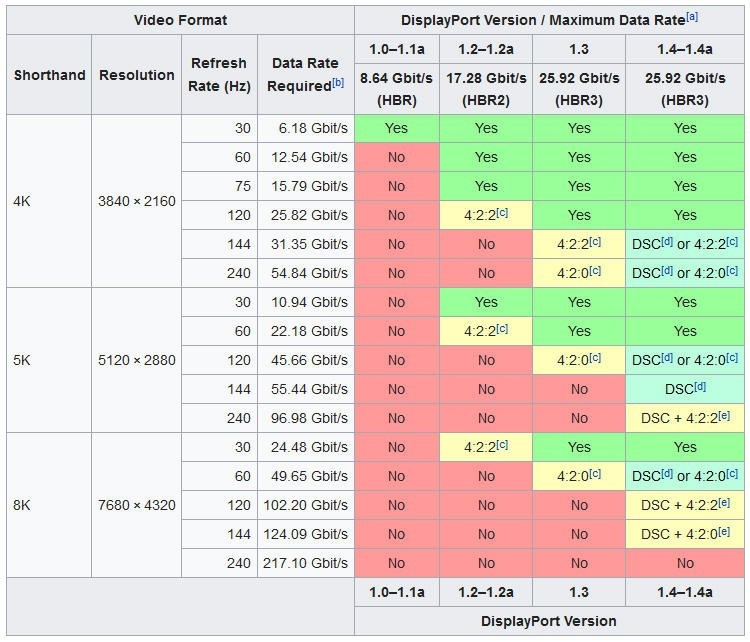
Task: Click footnote [d] in 5K 120 Hz row
Action: point(667,358)
